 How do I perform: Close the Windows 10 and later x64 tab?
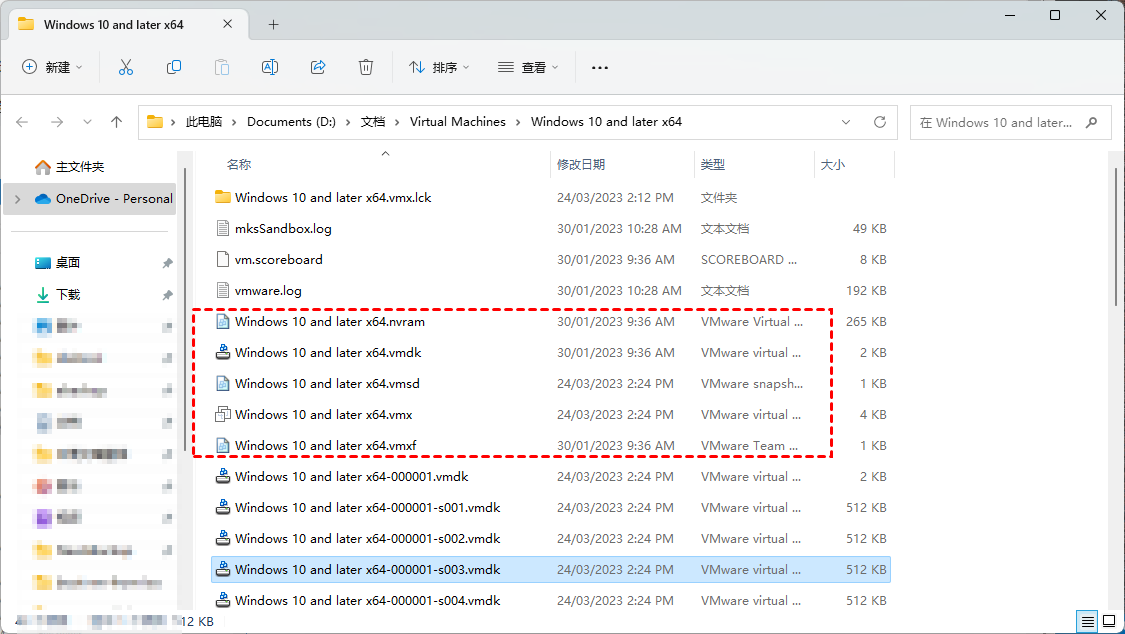click(x=227, y=24)
